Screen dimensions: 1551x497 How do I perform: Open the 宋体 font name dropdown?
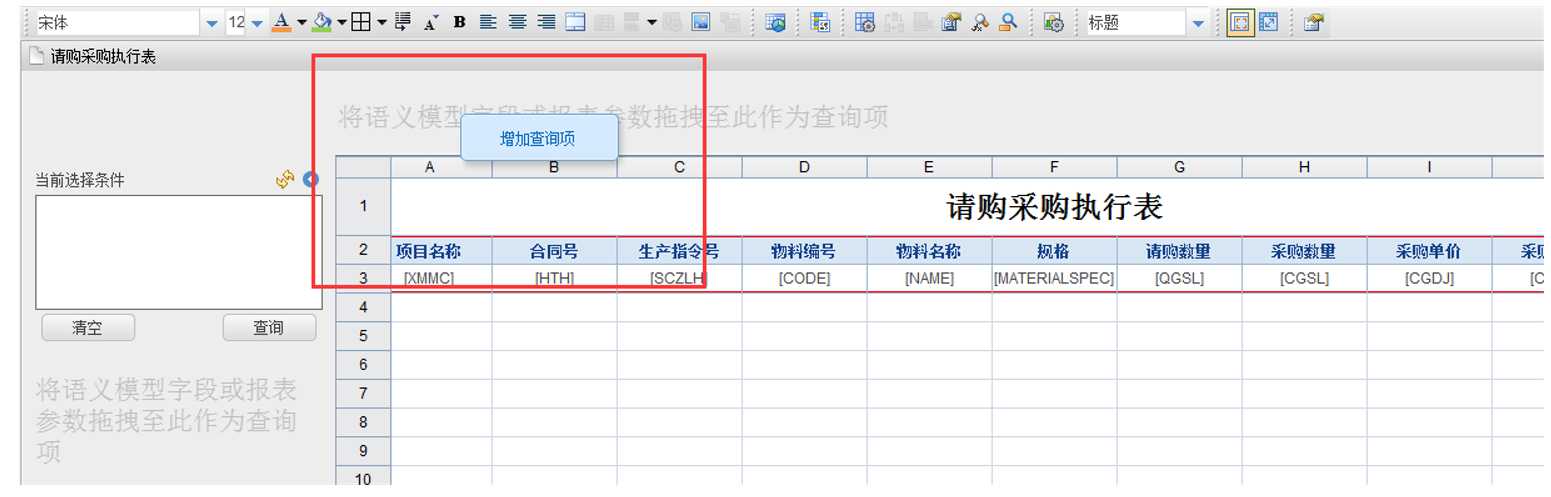(x=211, y=23)
